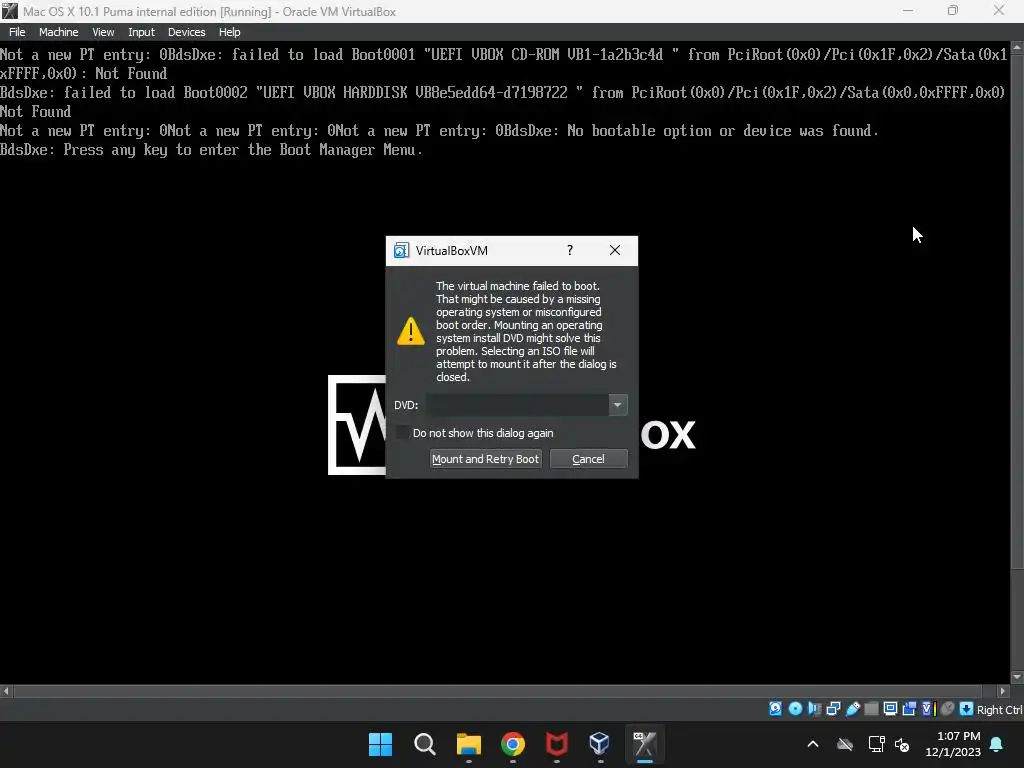The width and height of the screenshot is (1024, 768).
Task: Close the VirtualBoxVM boot failure dialog
Action: tap(615, 250)
